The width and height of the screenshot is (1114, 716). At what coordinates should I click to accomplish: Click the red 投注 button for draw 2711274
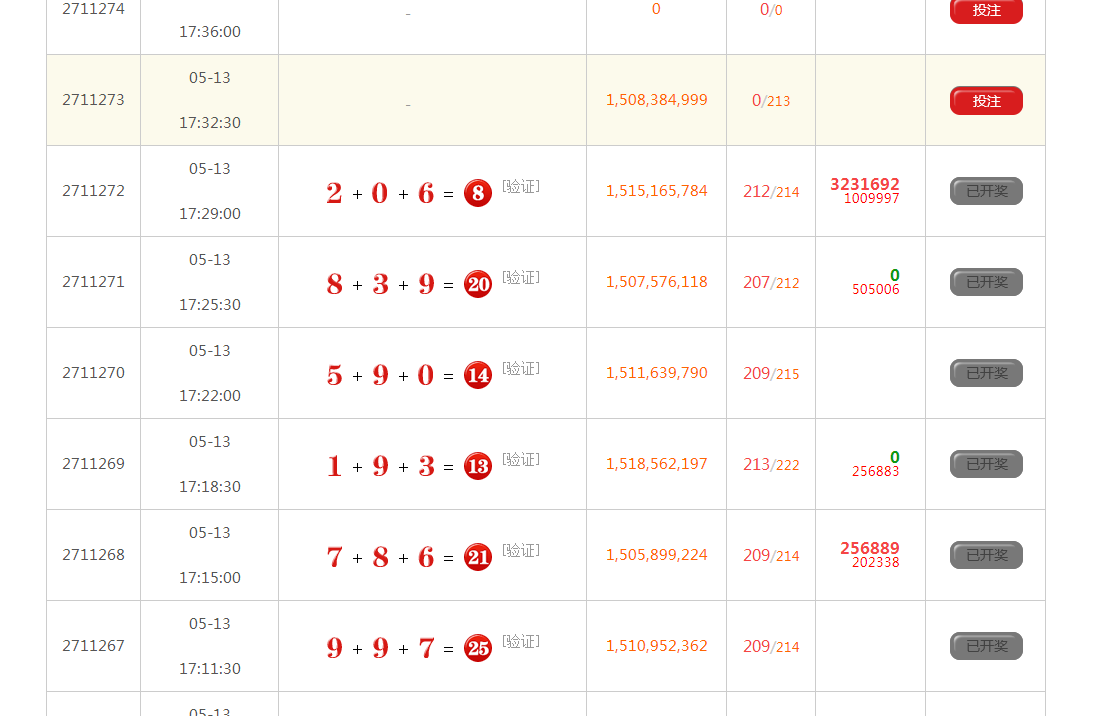pos(986,10)
